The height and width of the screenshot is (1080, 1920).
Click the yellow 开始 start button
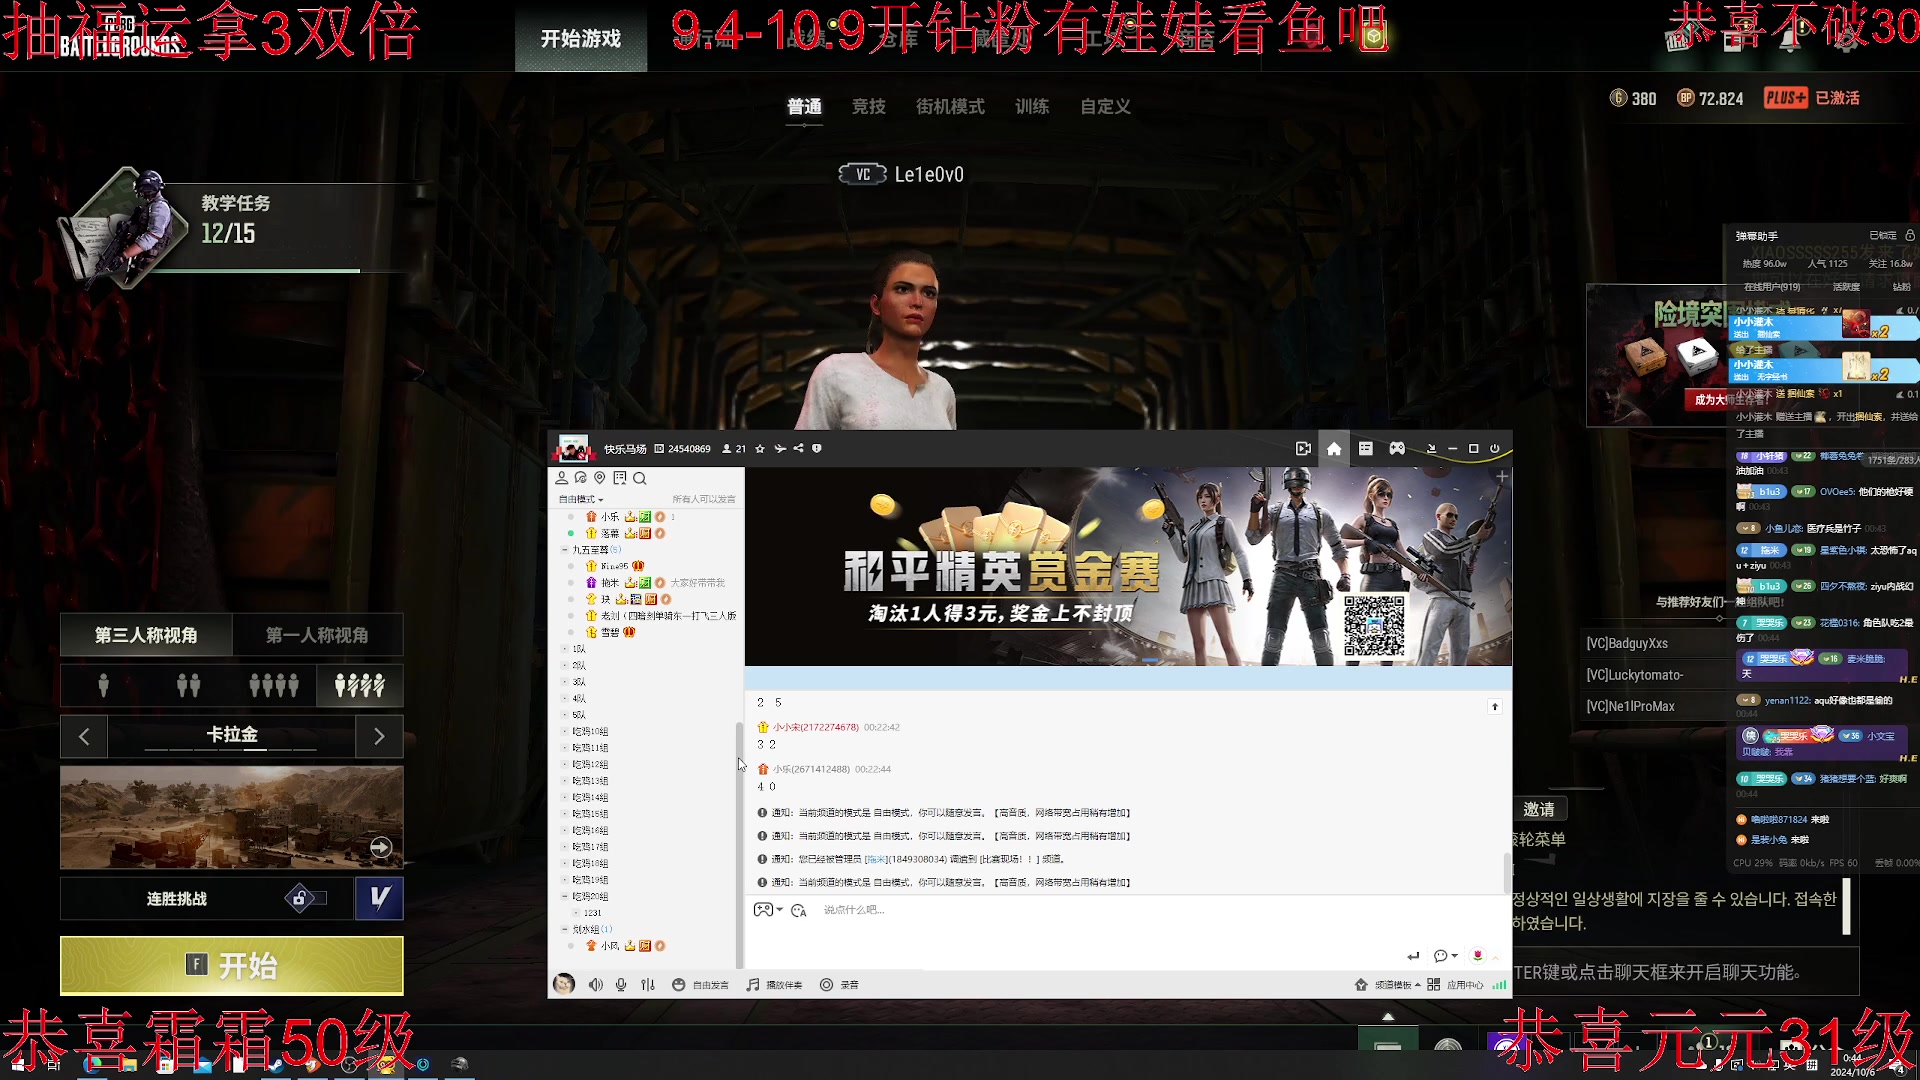pyautogui.click(x=232, y=965)
